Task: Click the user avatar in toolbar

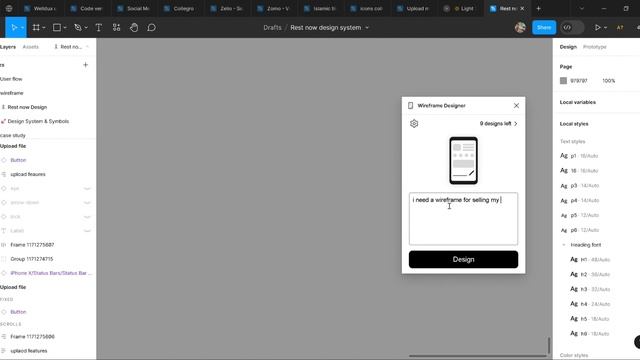Action: pyautogui.click(x=520, y=27)
